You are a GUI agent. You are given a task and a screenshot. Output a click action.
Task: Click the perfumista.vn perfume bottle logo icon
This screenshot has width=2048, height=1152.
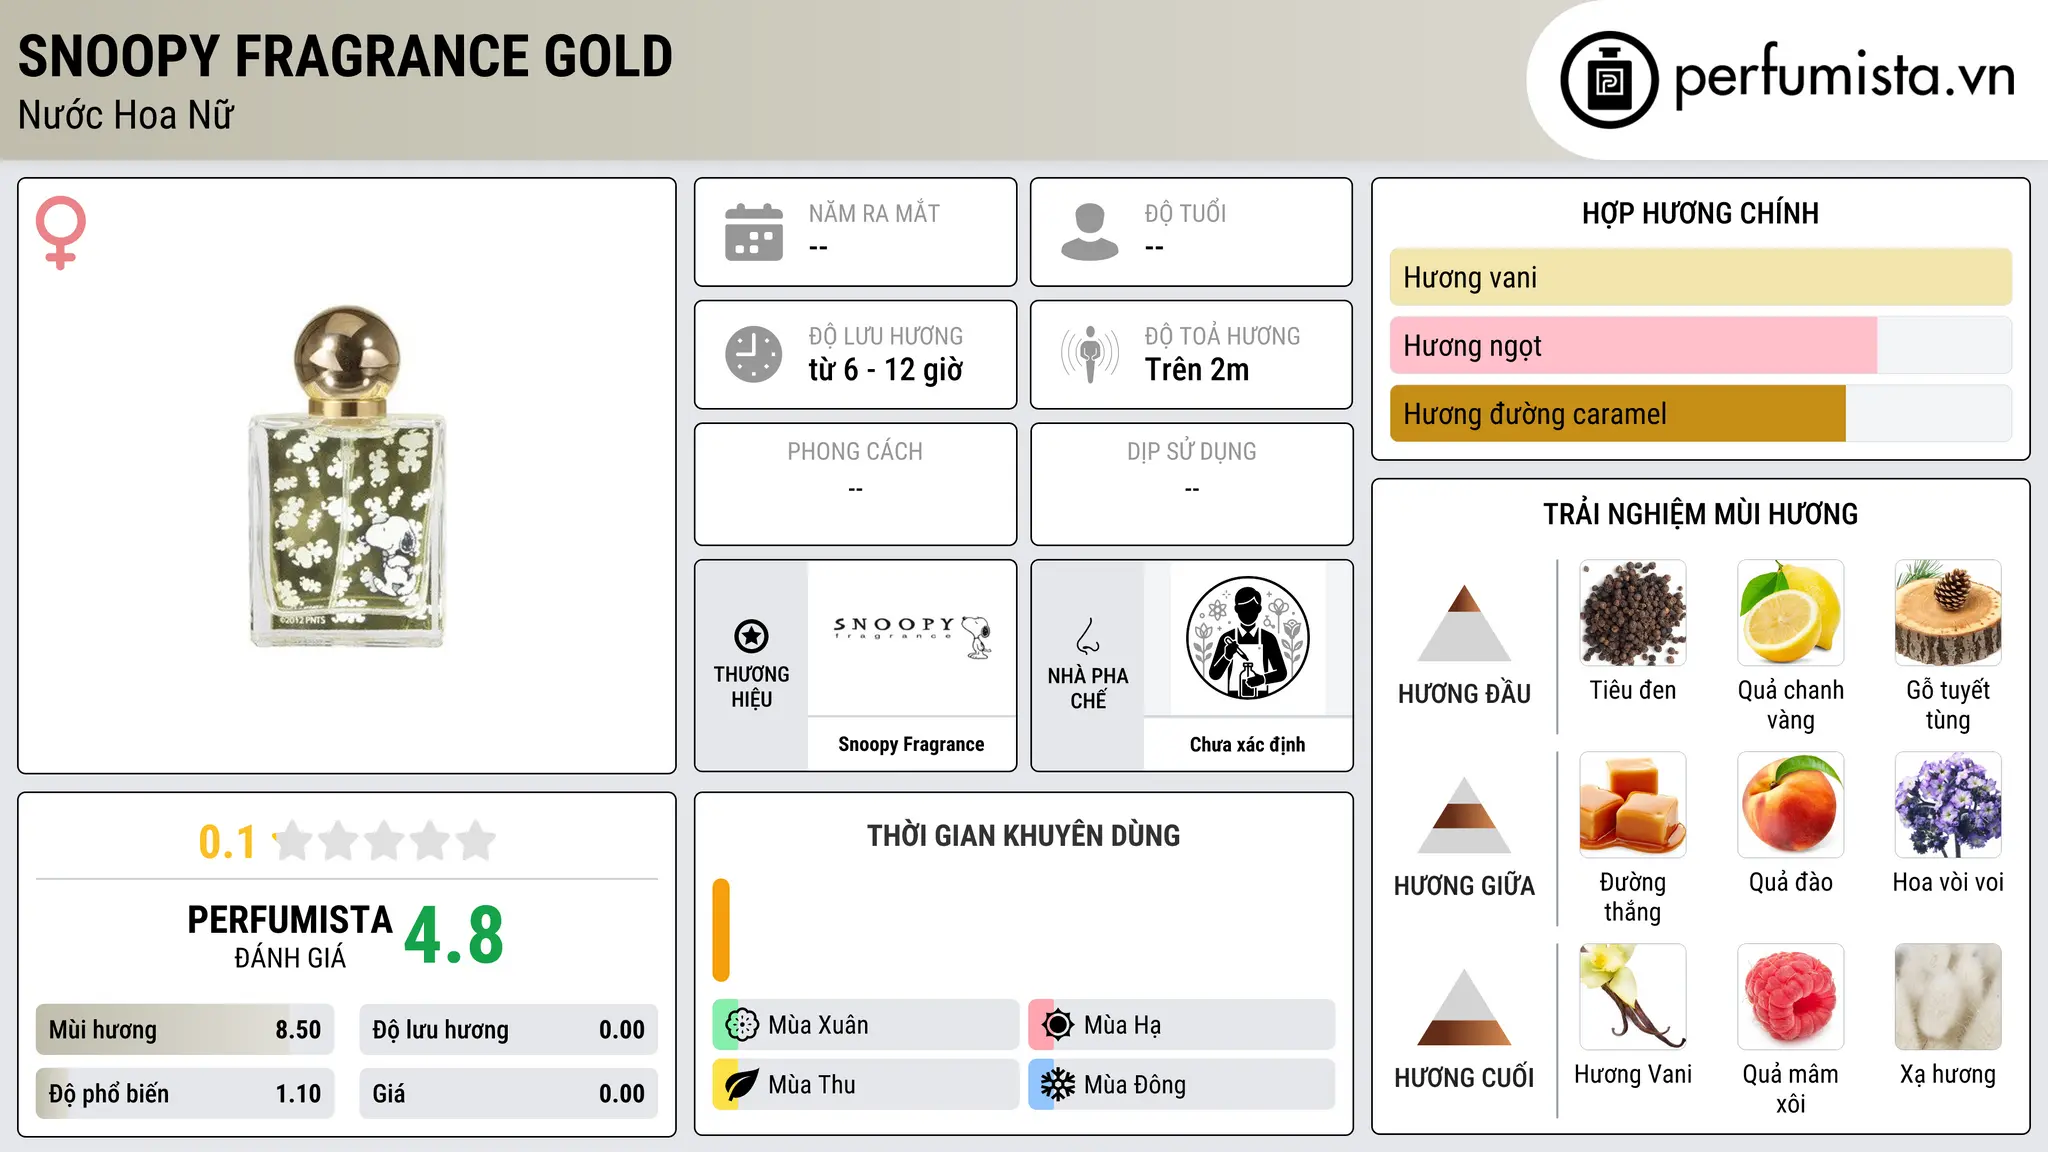pos(1609,79)
